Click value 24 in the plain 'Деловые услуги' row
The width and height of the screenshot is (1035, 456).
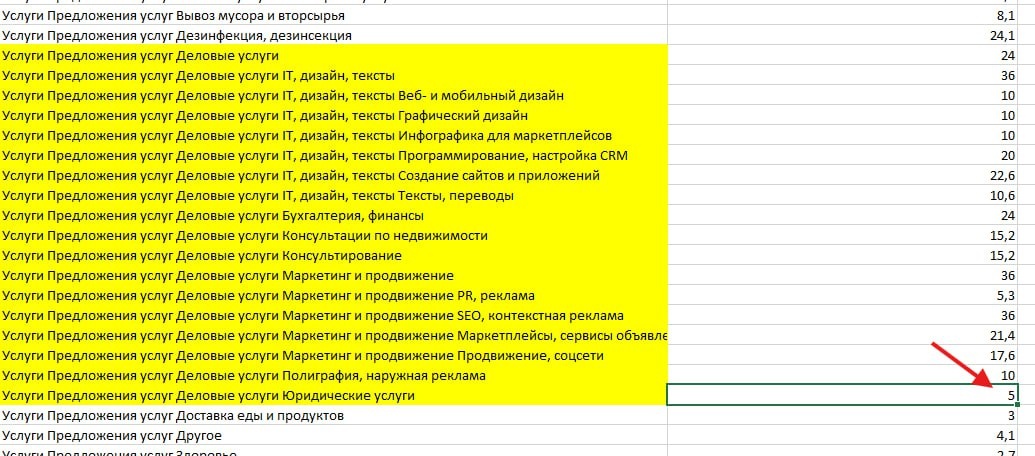coord(843,55)
